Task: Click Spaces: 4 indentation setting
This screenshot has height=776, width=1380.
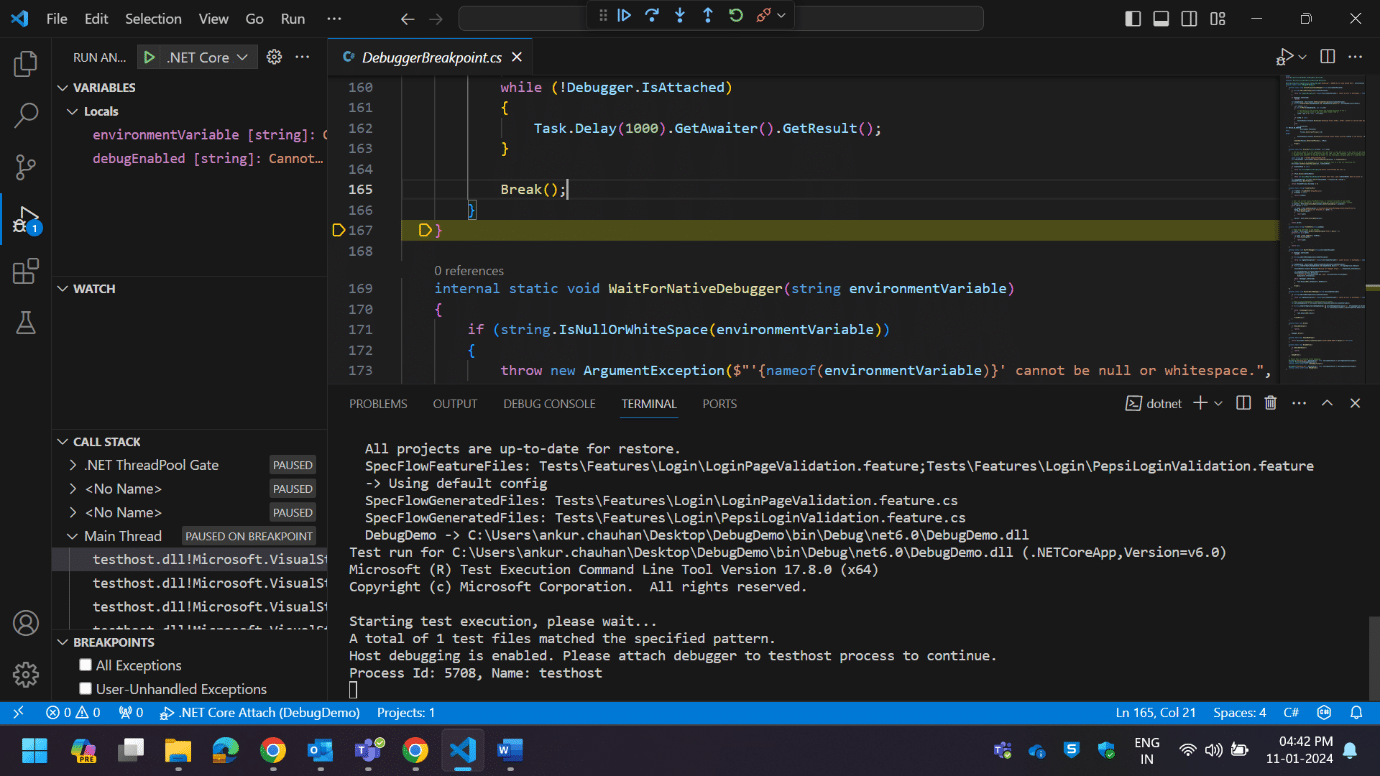Action: click(1239, 713)
